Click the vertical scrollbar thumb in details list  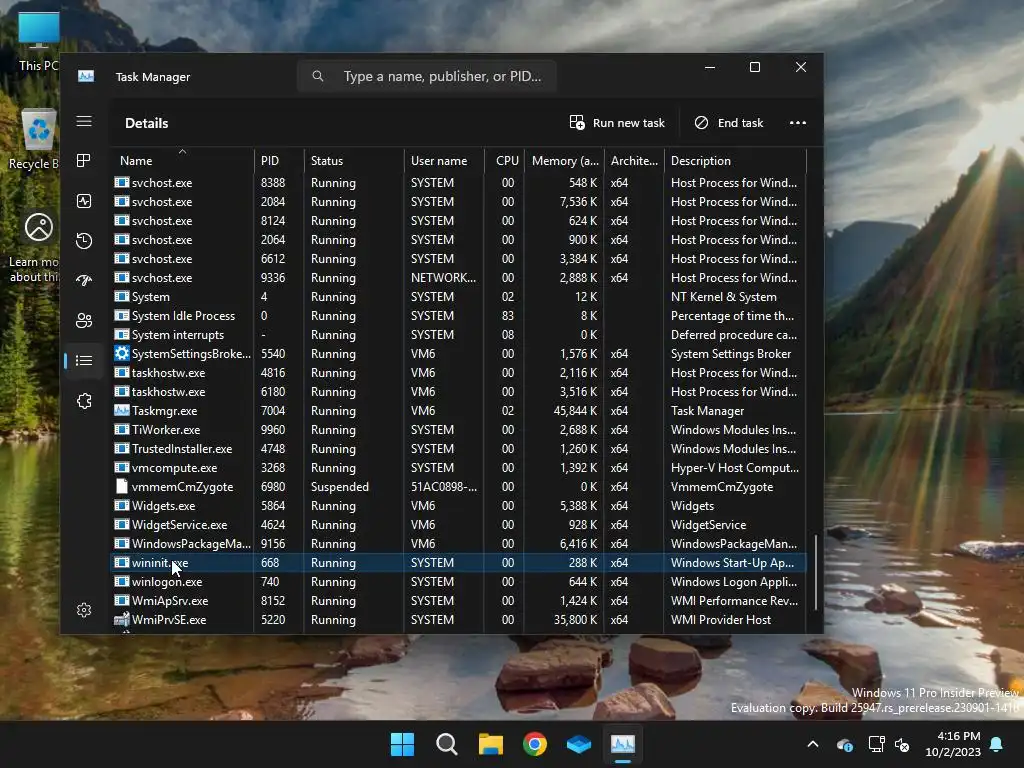pyautogui.click(x=816, y=573)
